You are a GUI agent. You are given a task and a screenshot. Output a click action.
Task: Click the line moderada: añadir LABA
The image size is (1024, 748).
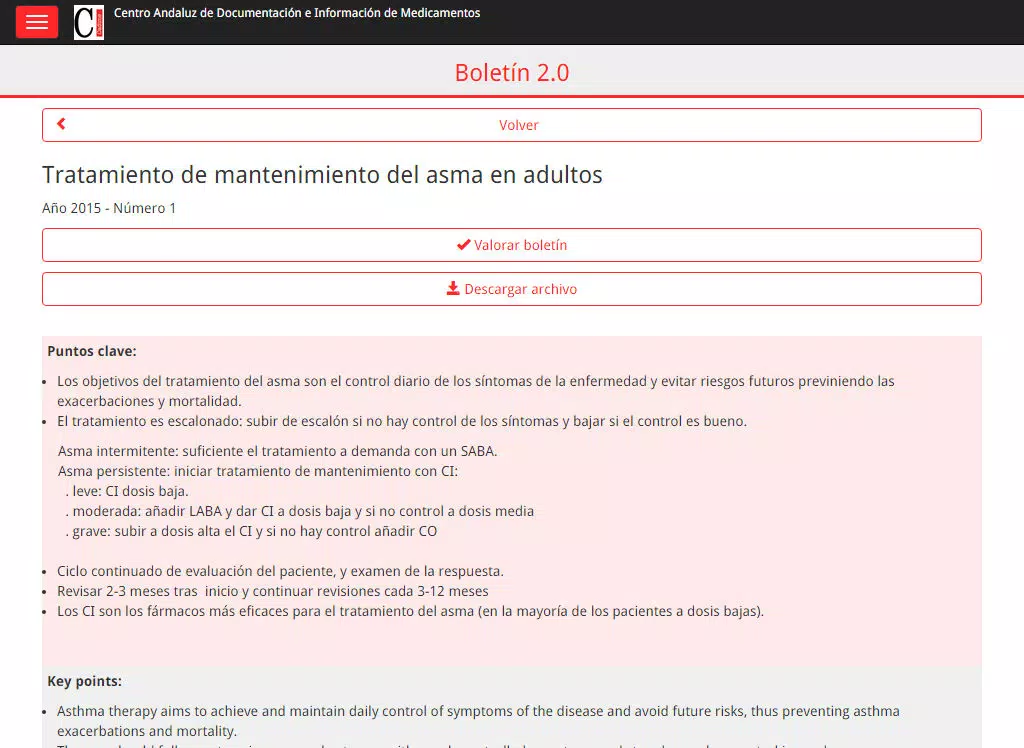coord(300,512)
